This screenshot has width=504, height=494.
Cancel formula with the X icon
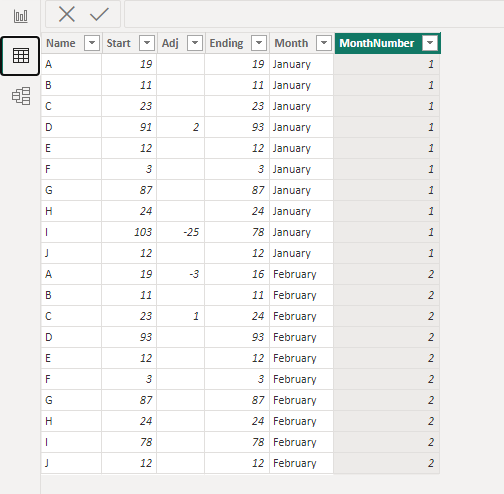[x=67, y=14]
